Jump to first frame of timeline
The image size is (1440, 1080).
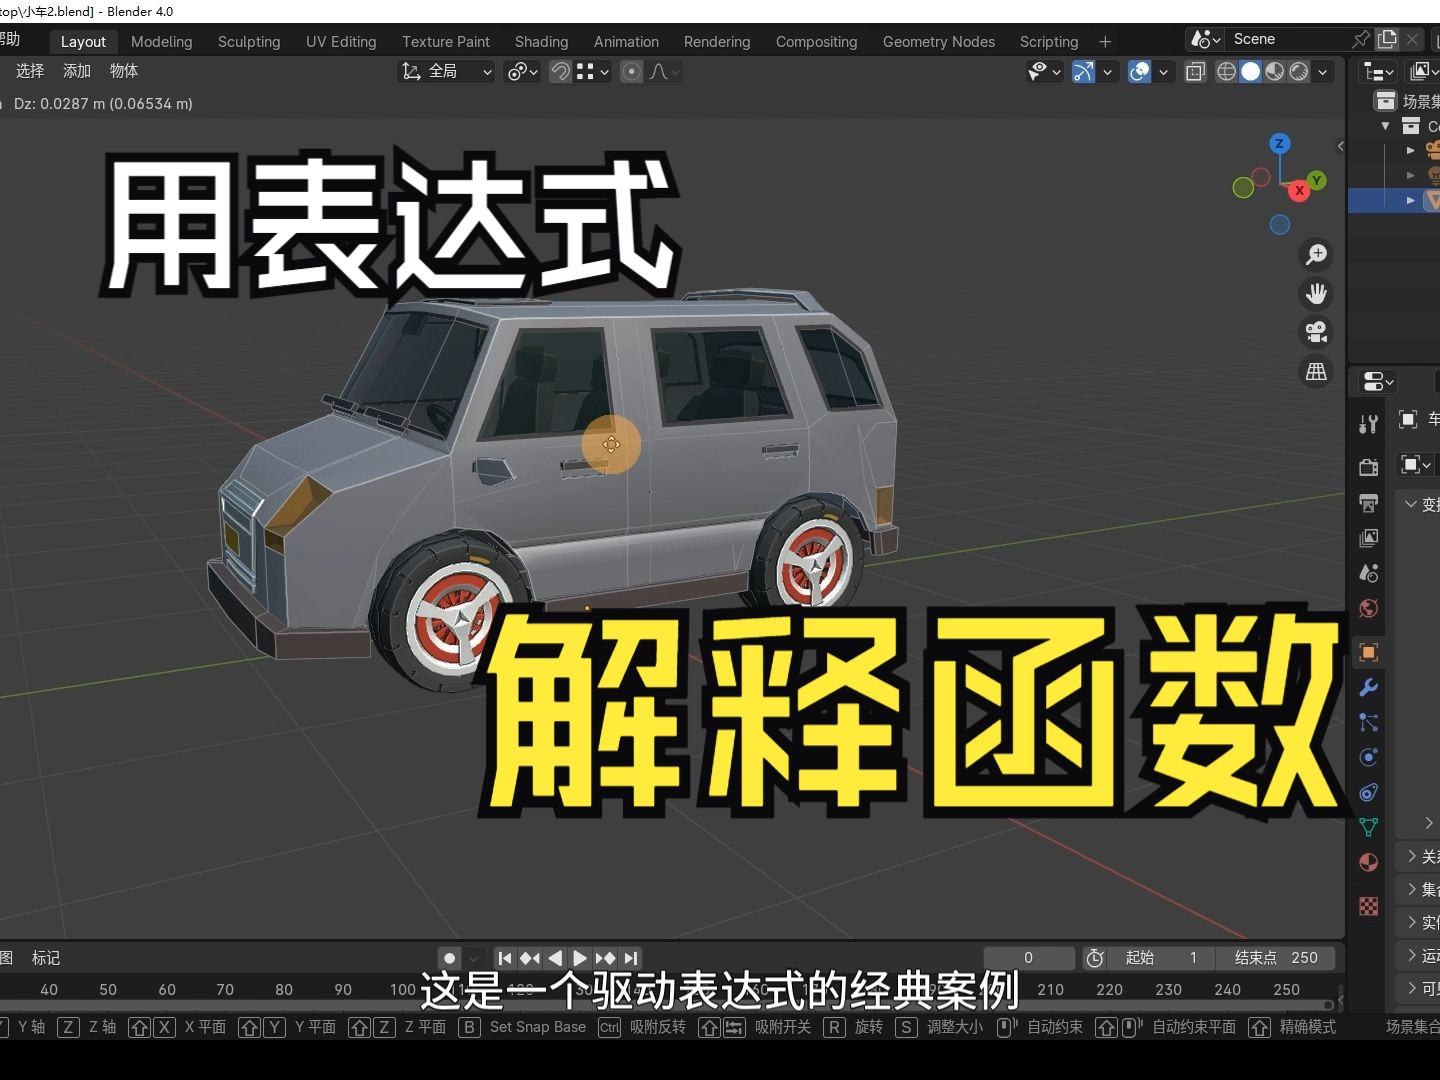(x=504, y=958)
